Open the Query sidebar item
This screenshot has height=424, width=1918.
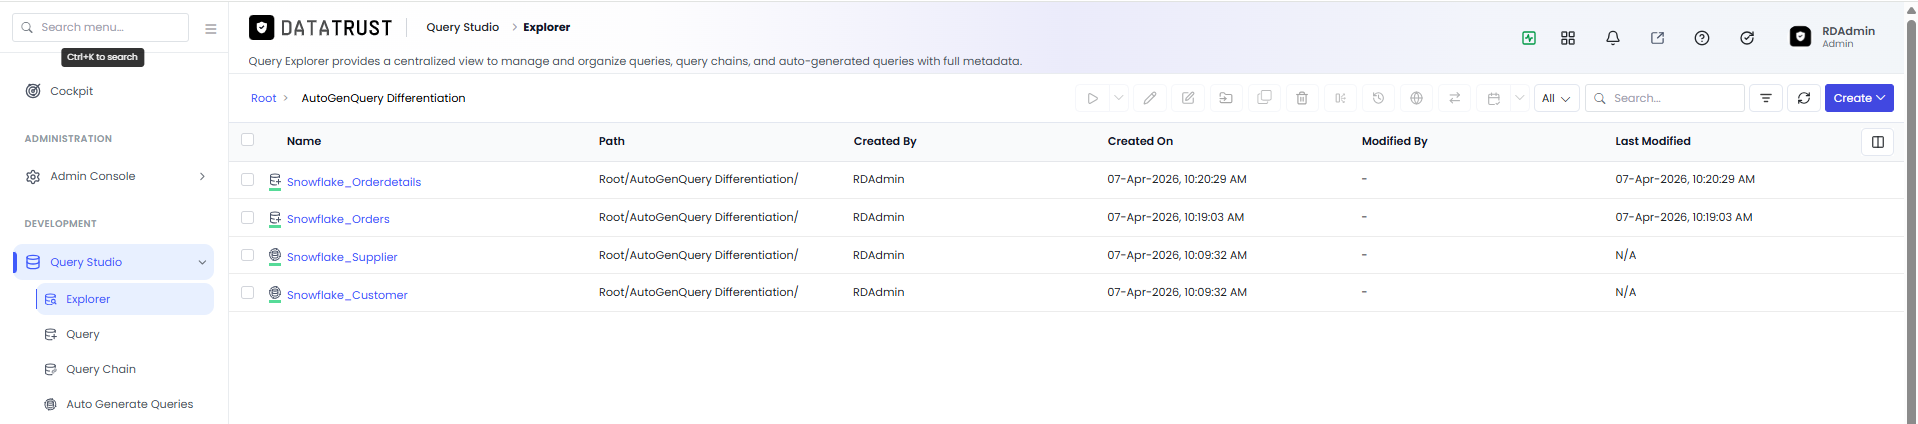coord(82,334)
